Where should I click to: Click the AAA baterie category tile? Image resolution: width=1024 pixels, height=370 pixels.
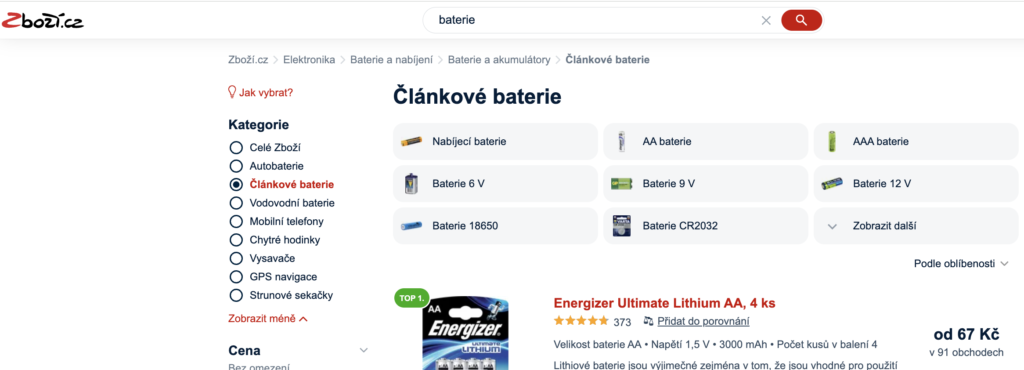(916, 141)
